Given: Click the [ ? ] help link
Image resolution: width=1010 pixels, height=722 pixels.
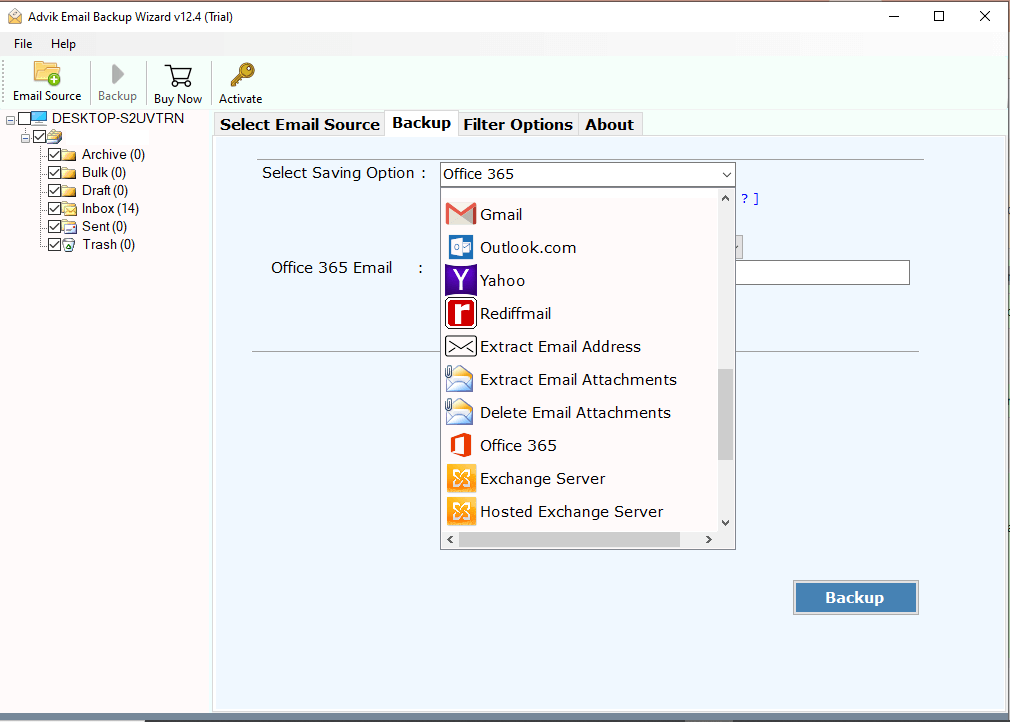Looking at the screenshot, I should tap(750, 199).
